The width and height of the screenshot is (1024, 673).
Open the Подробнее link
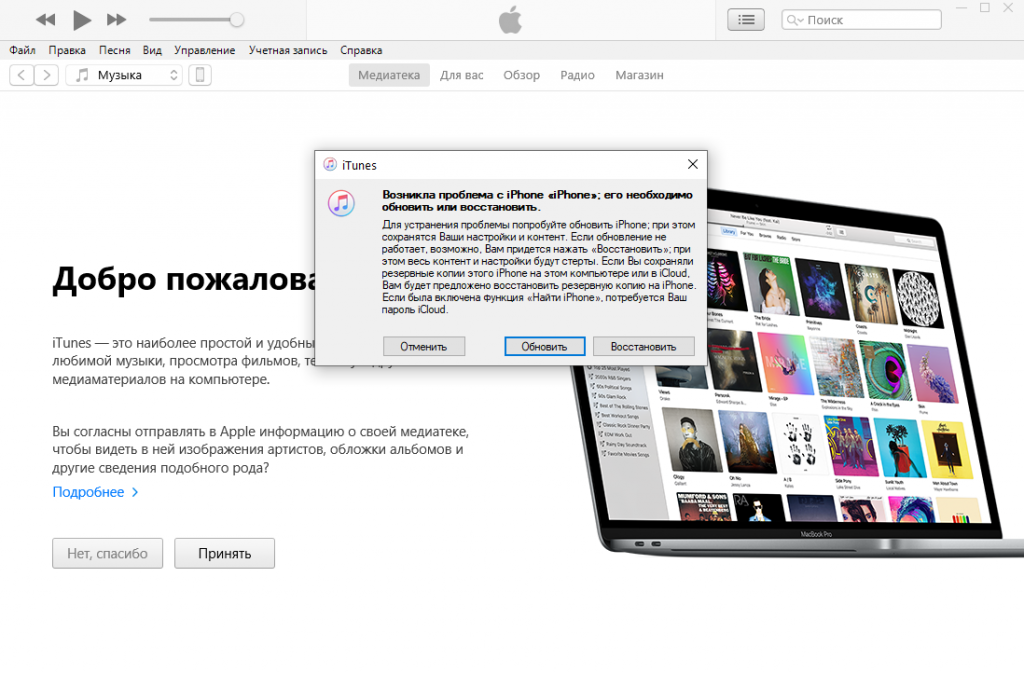[x=88, y=492]
